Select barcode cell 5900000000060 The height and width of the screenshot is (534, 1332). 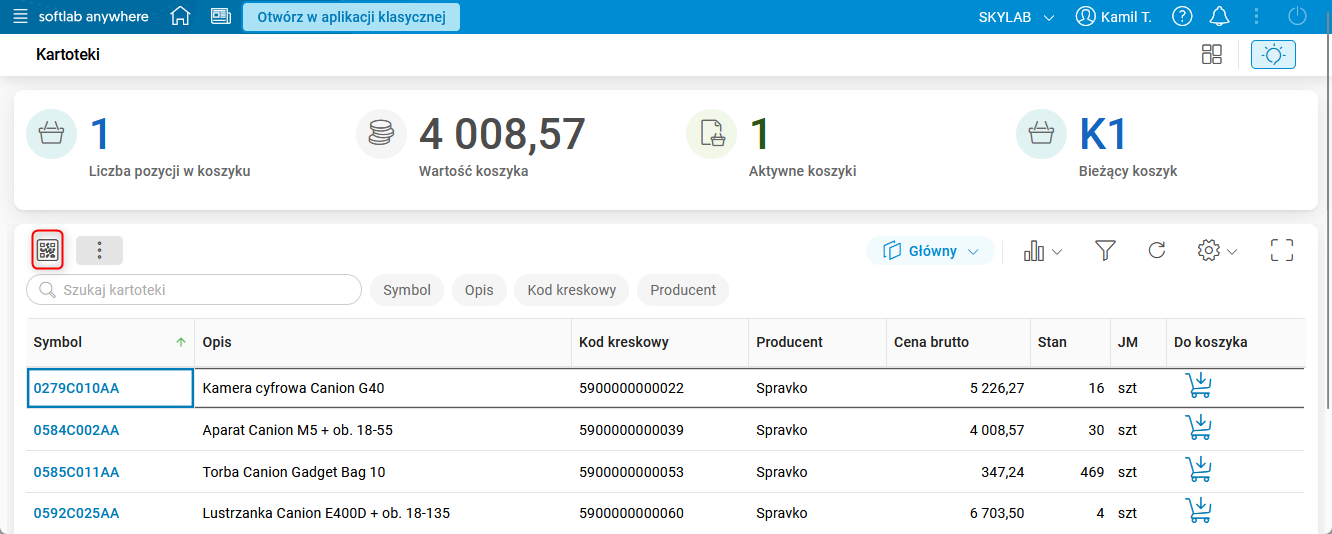tap(660, 513)
